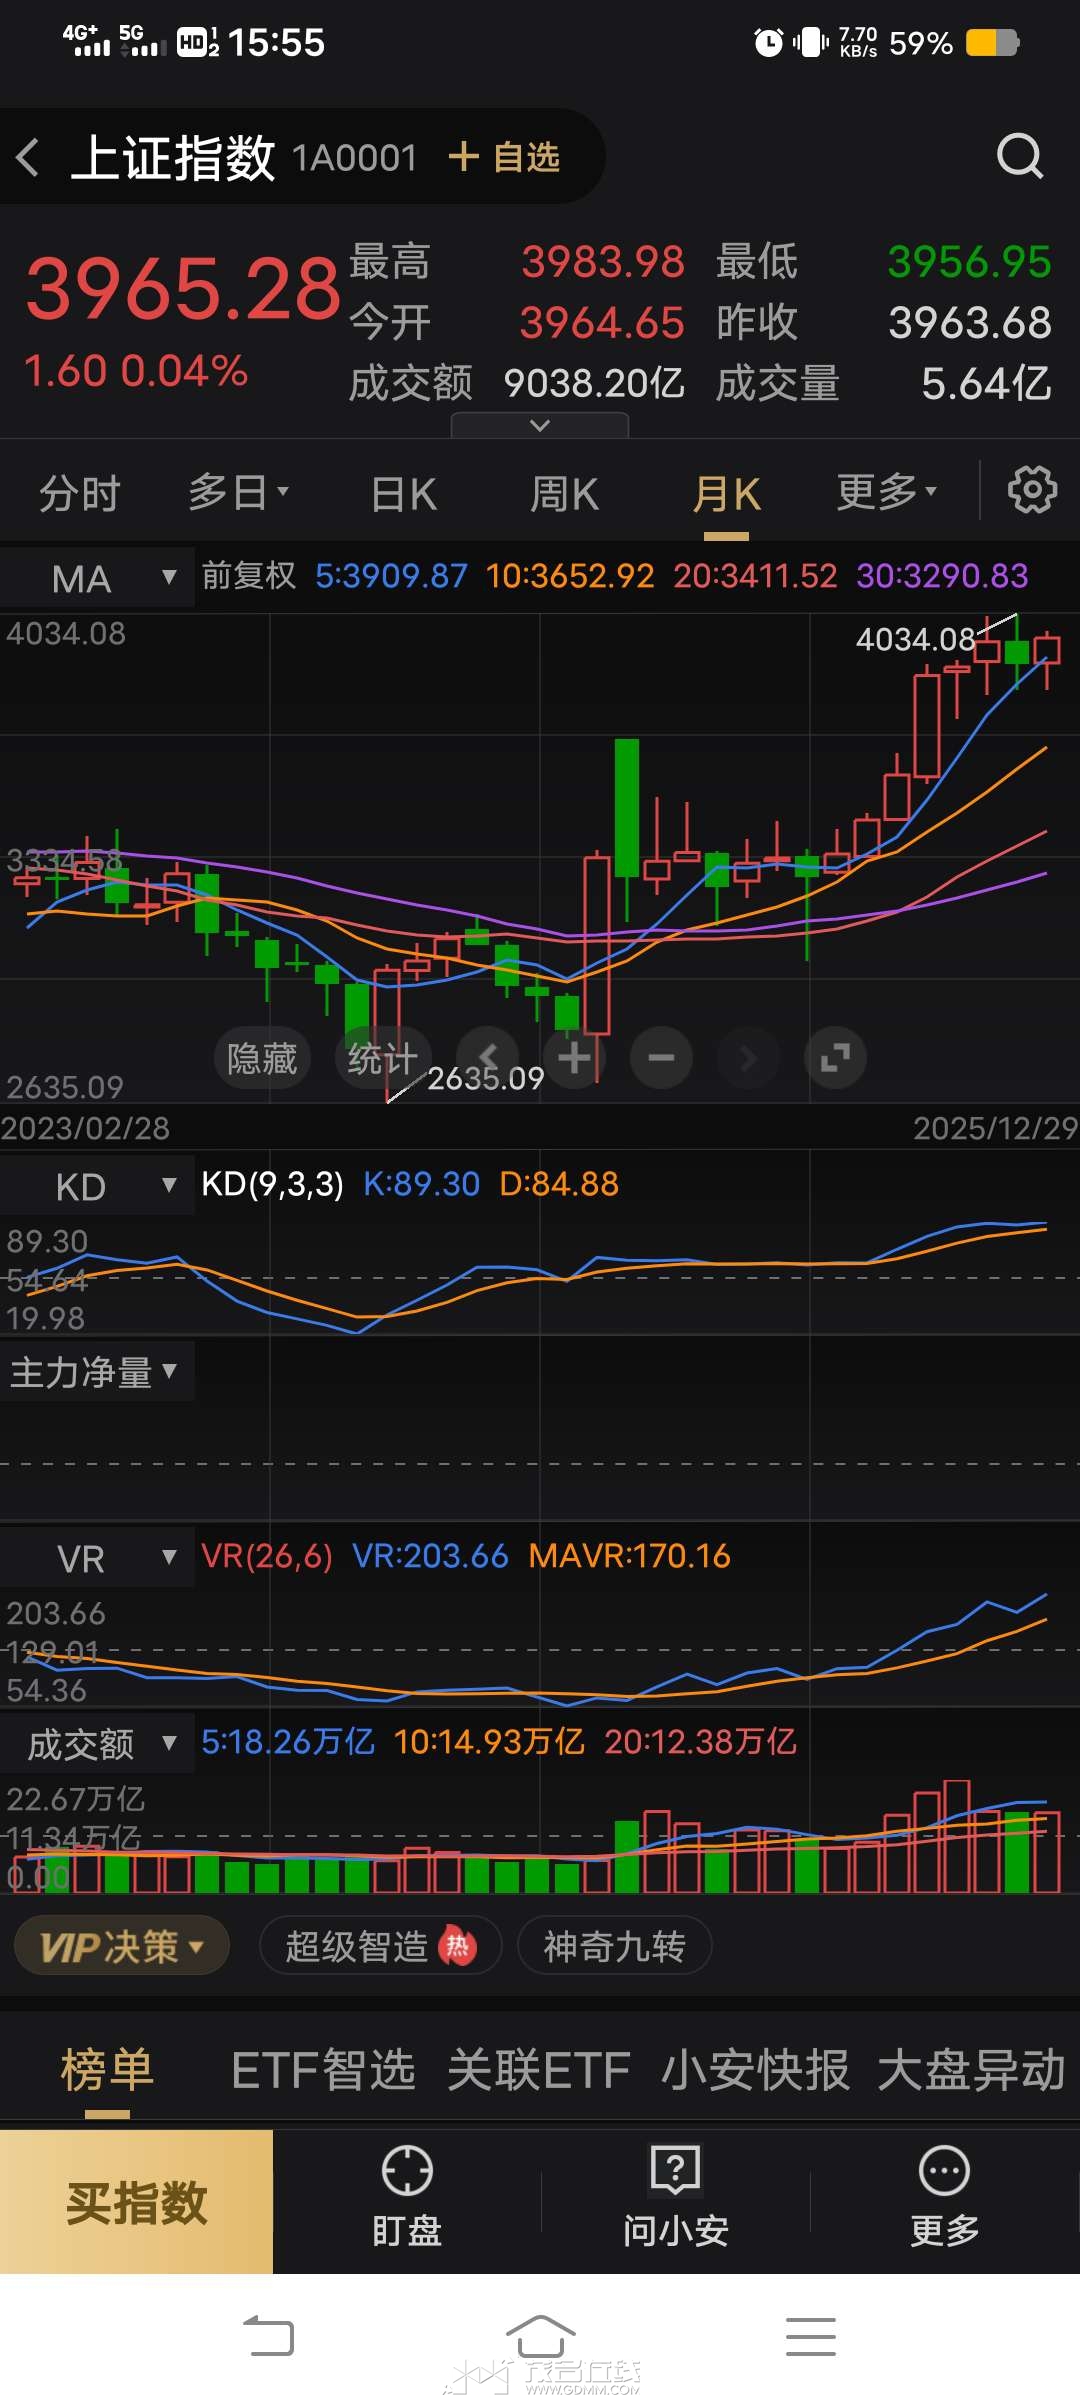Screen dimensions: 1080x2400
Task: Zoom out chart with minus icon
Action: click(661, 1058)
